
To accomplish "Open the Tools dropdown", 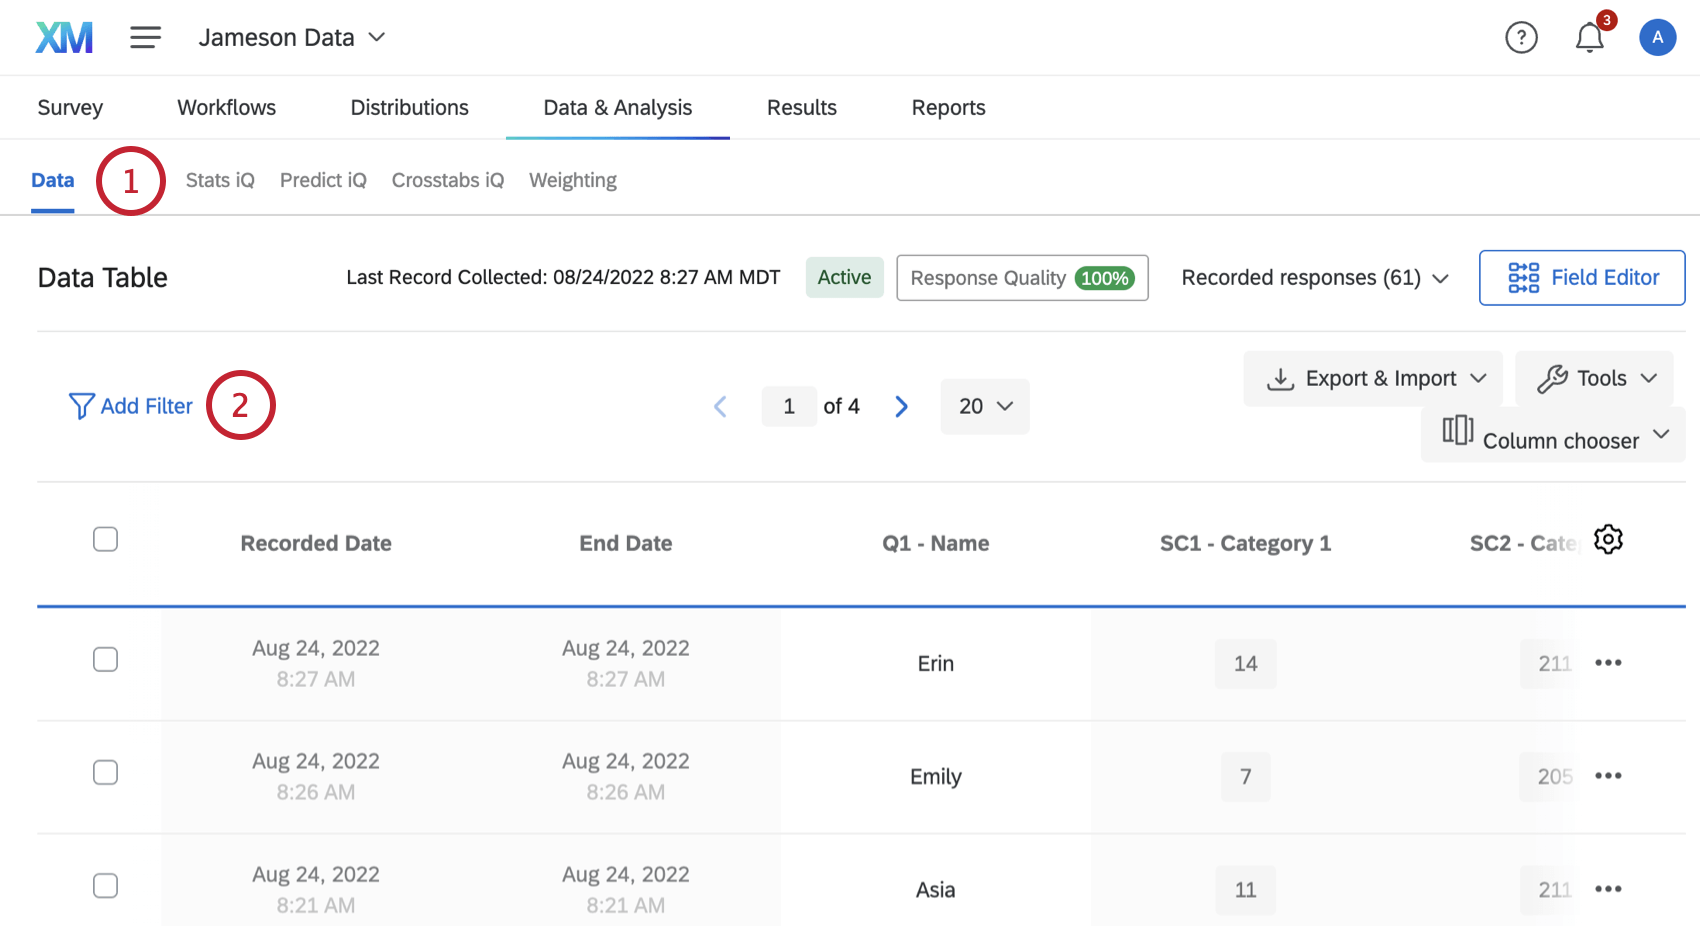I will click(x=1596, y=379).
